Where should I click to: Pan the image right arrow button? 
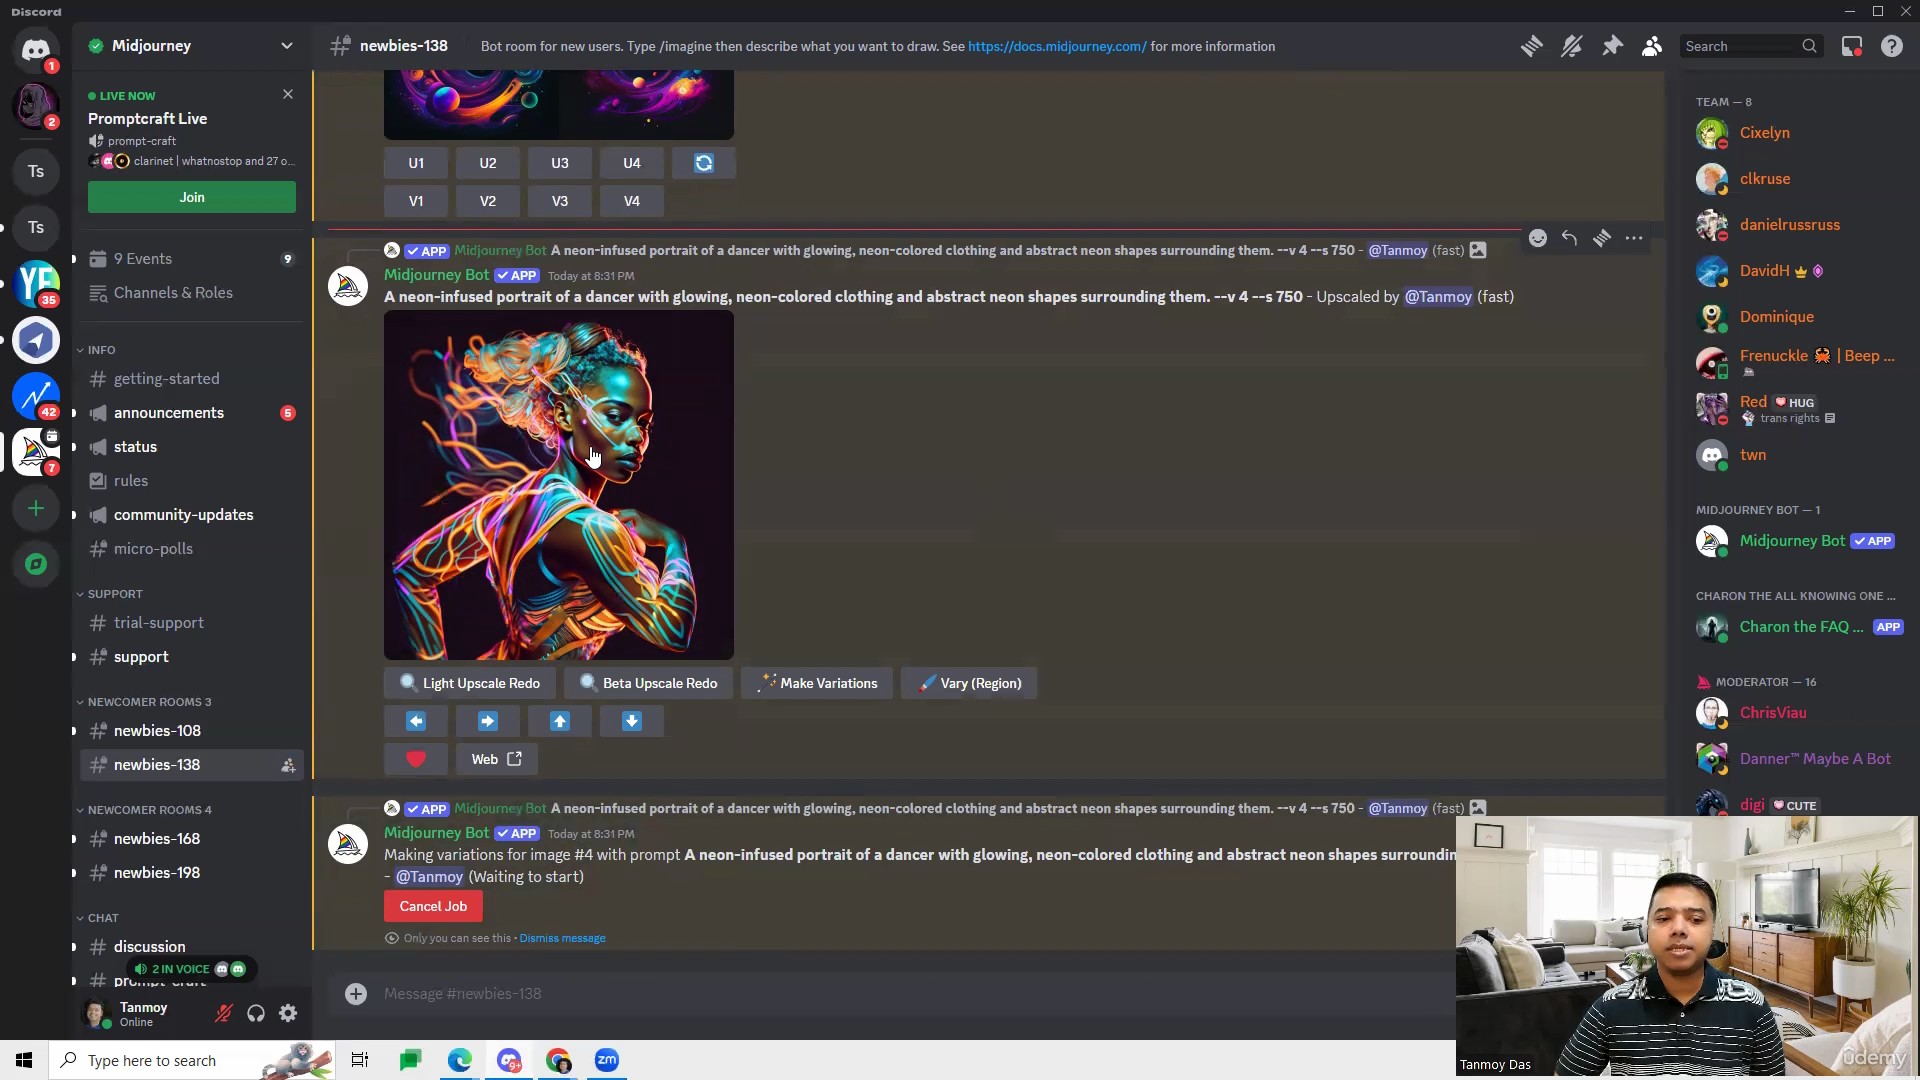point(488,721)
